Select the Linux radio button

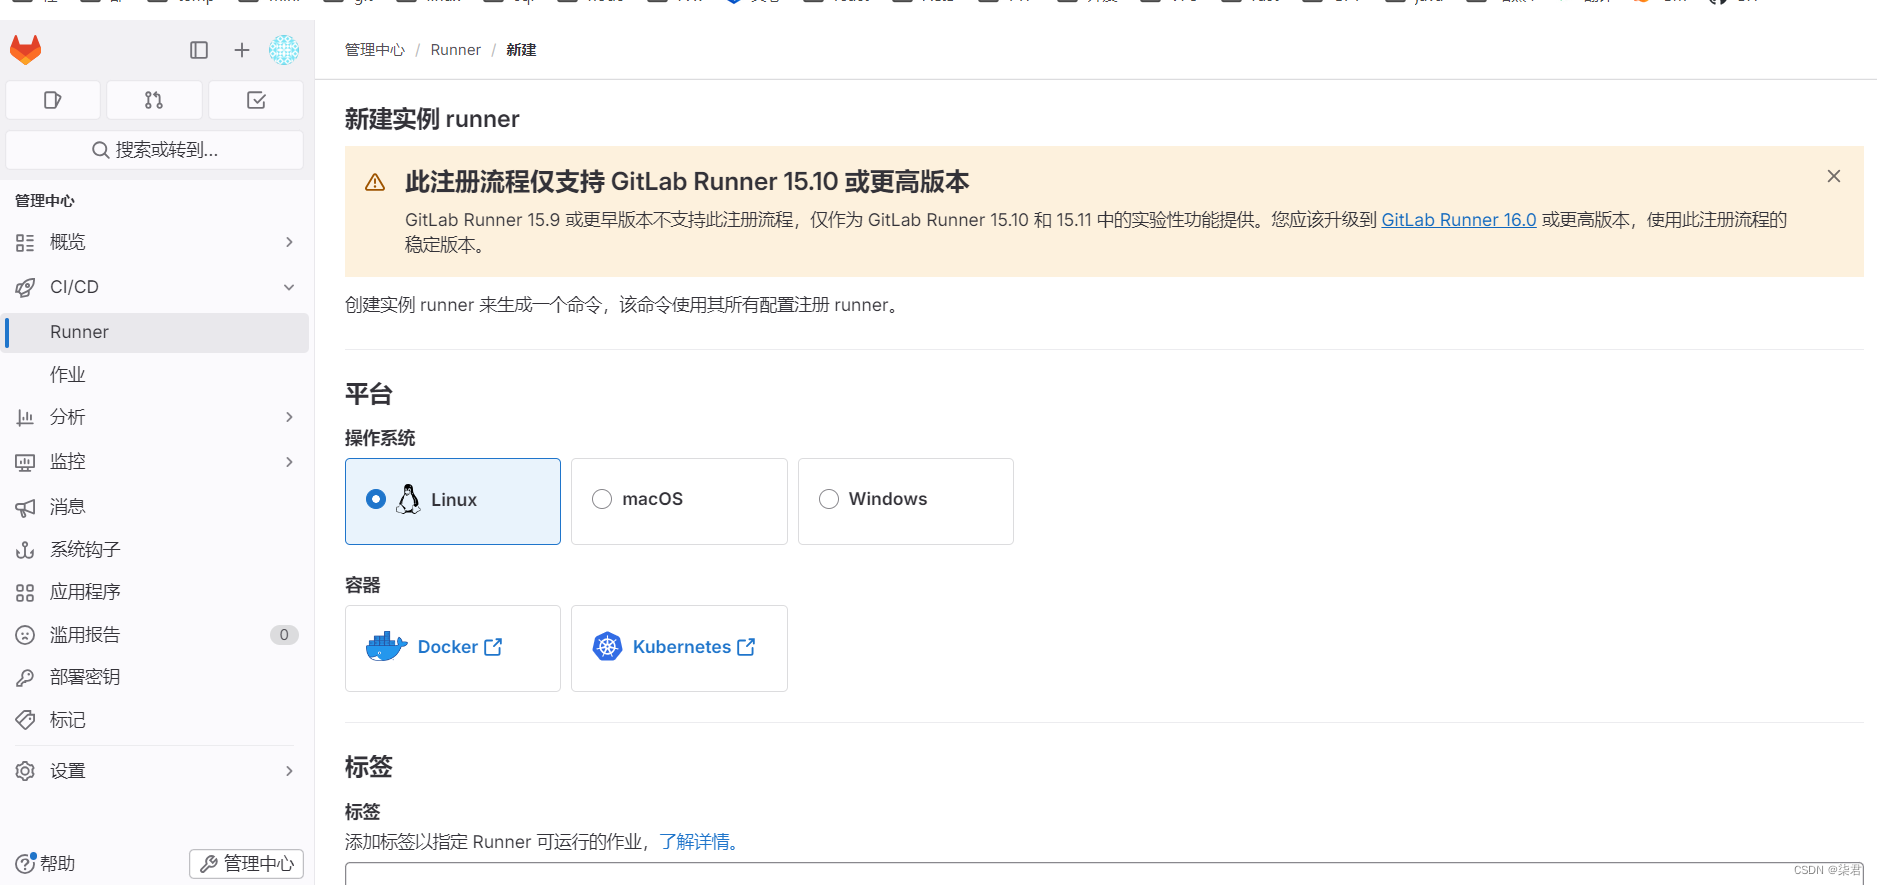tap(376, 499)
